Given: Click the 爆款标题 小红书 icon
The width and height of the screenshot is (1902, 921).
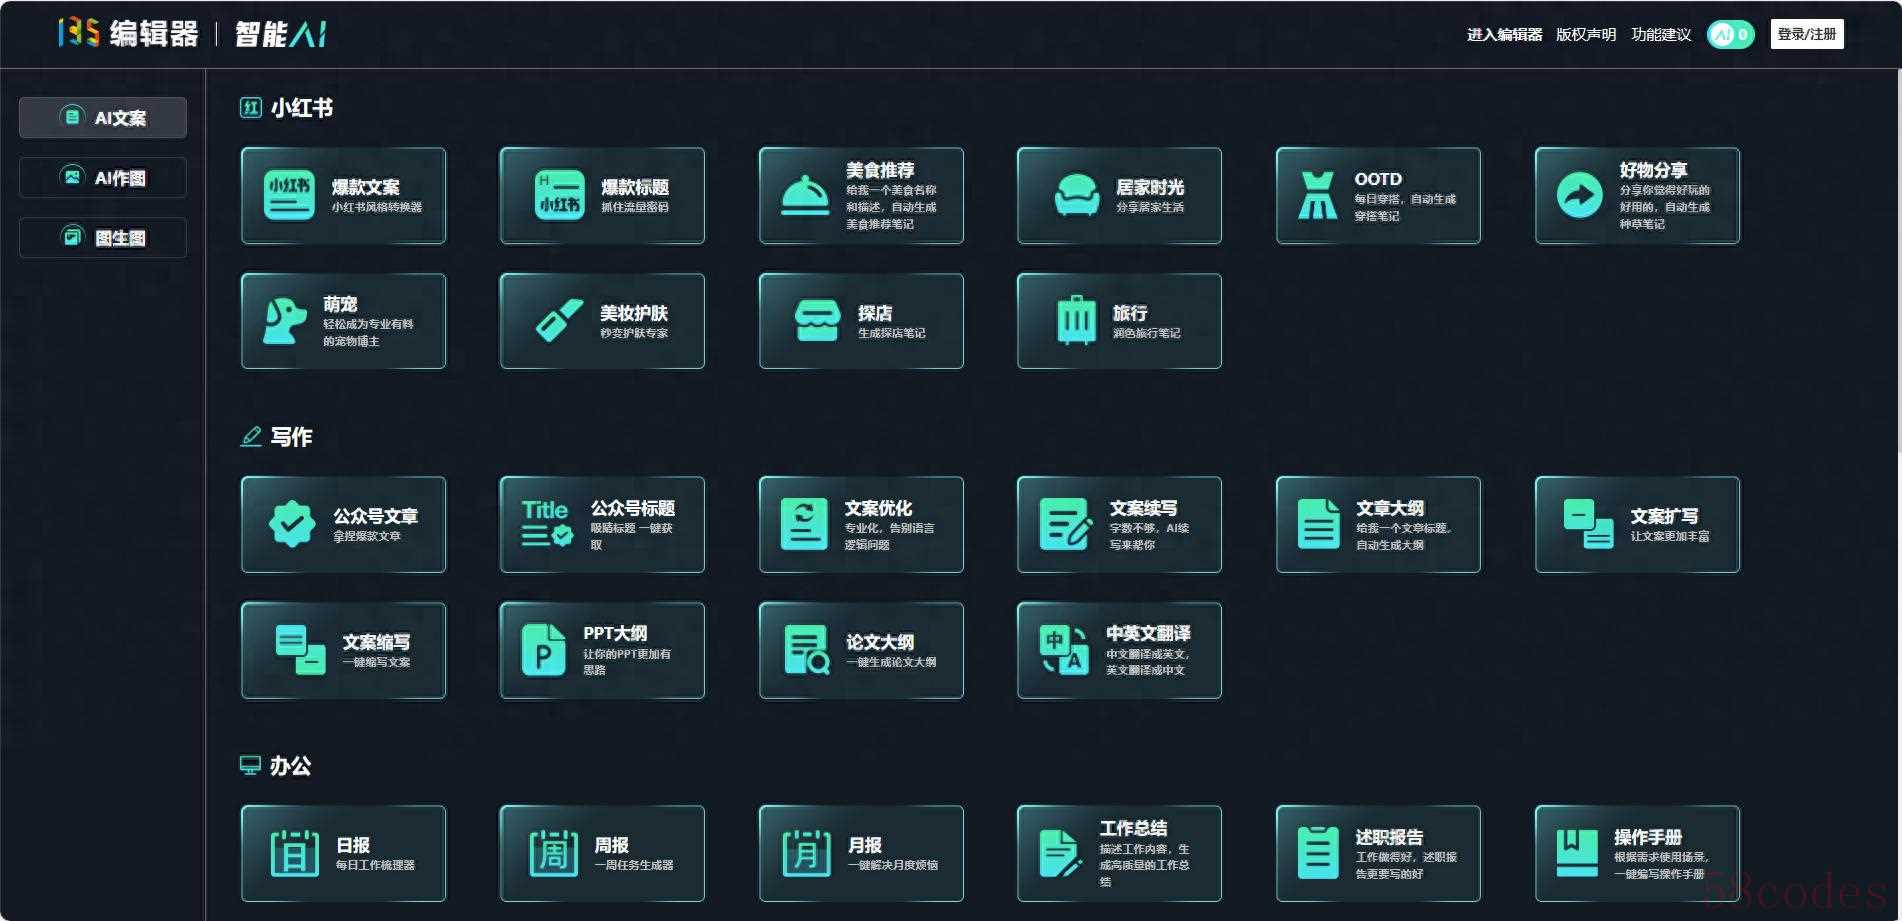Looking at the screenshot, I should pos(559,195).
